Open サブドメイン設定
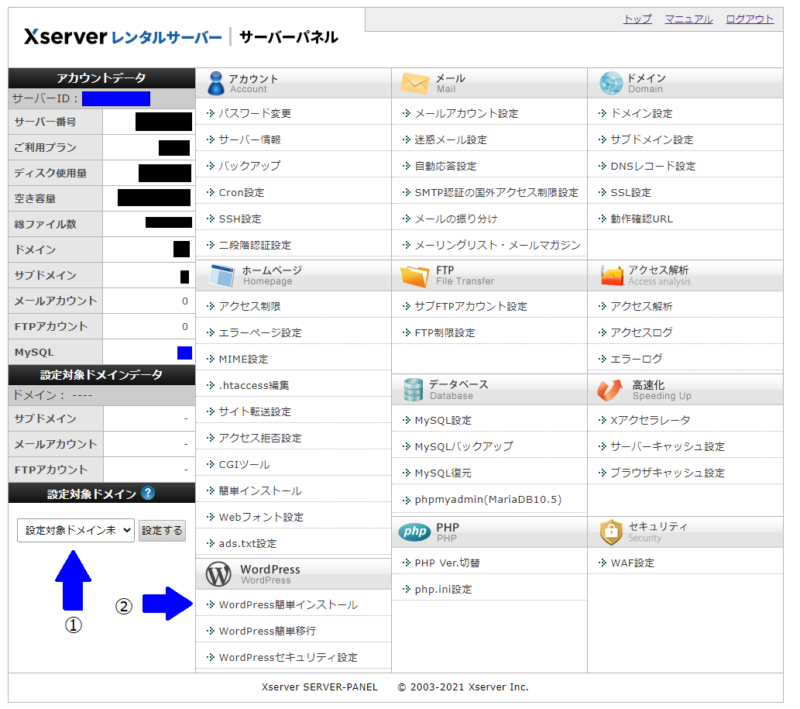This screenshot has height=709, width=800. click(x=652, y=140)
